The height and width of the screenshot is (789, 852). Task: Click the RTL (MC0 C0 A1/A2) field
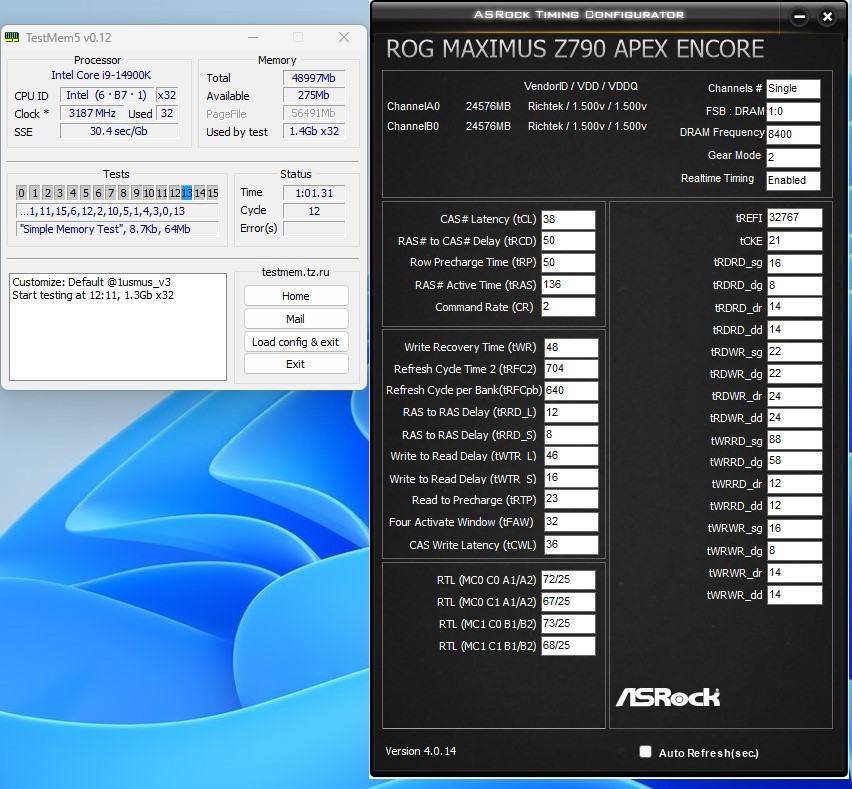[x=568, y=580]
